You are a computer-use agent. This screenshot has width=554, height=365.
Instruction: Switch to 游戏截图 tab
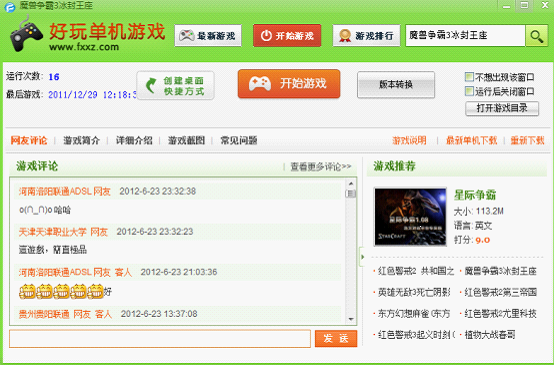pos(186,140)
